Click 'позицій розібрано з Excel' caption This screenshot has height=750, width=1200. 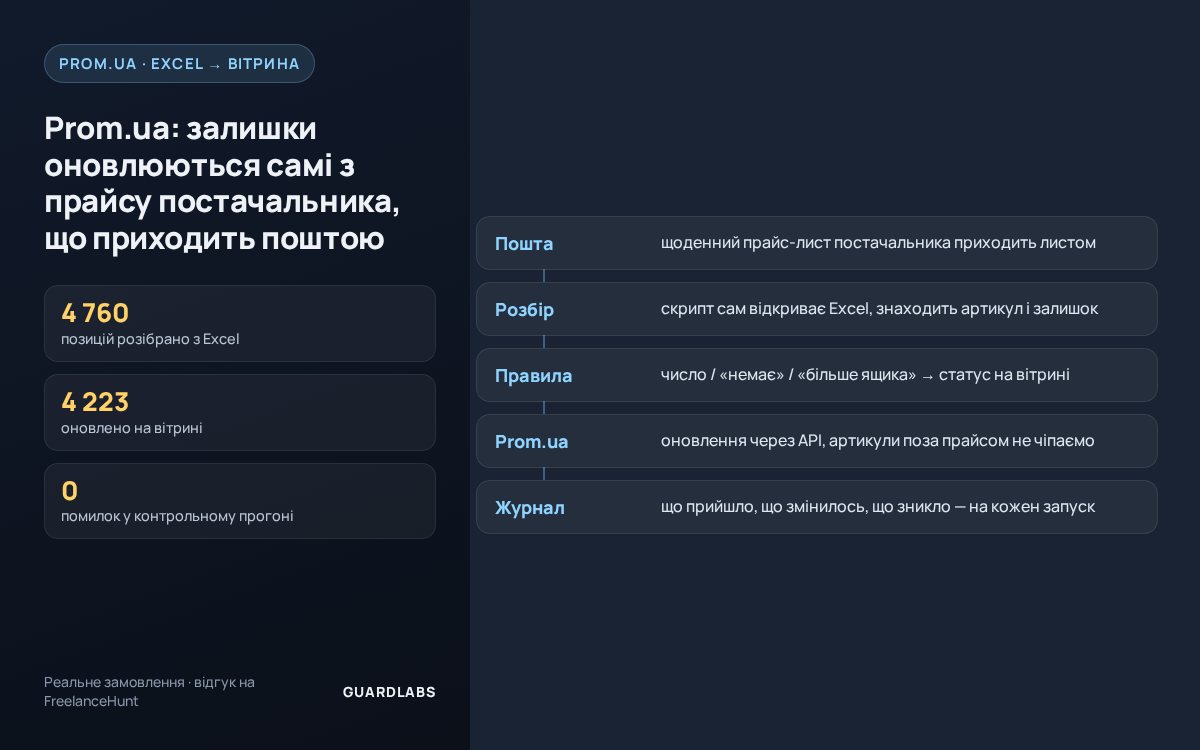(150, 339)
